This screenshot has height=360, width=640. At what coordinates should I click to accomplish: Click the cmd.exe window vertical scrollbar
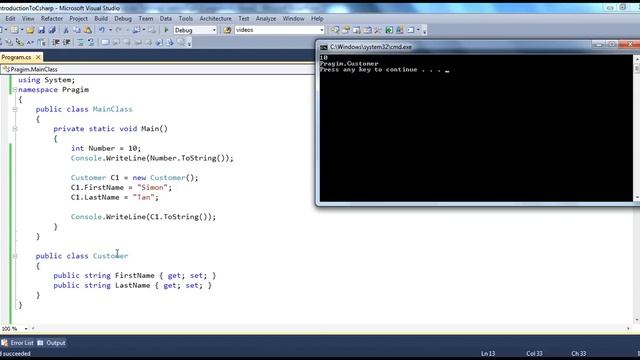click(637, 127)
